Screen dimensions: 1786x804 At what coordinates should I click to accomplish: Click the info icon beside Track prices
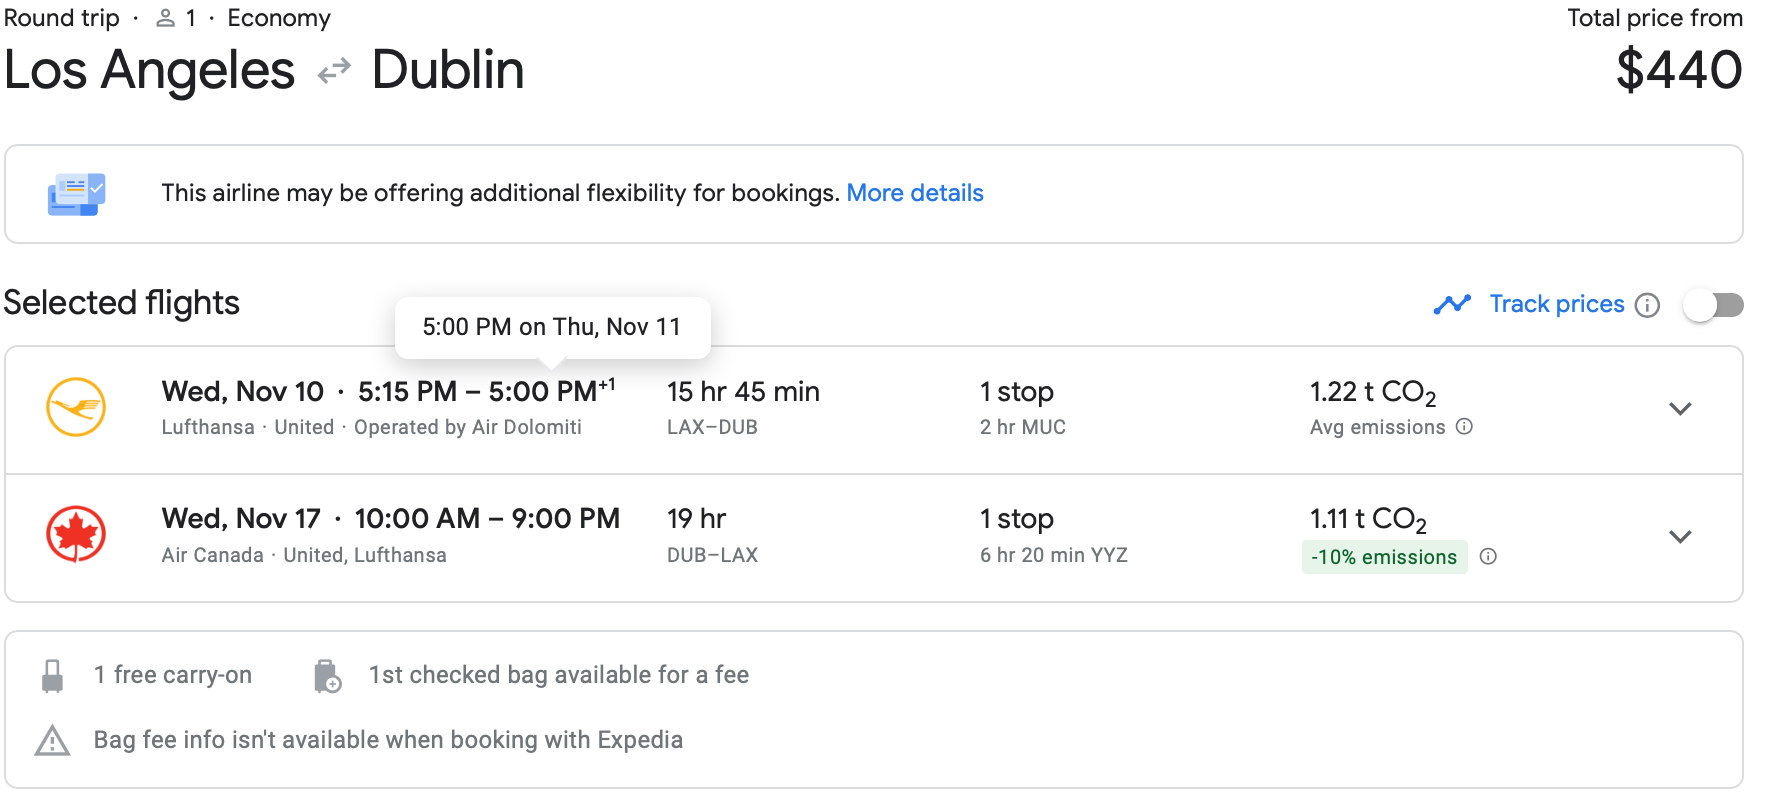tap(1647, 305)
